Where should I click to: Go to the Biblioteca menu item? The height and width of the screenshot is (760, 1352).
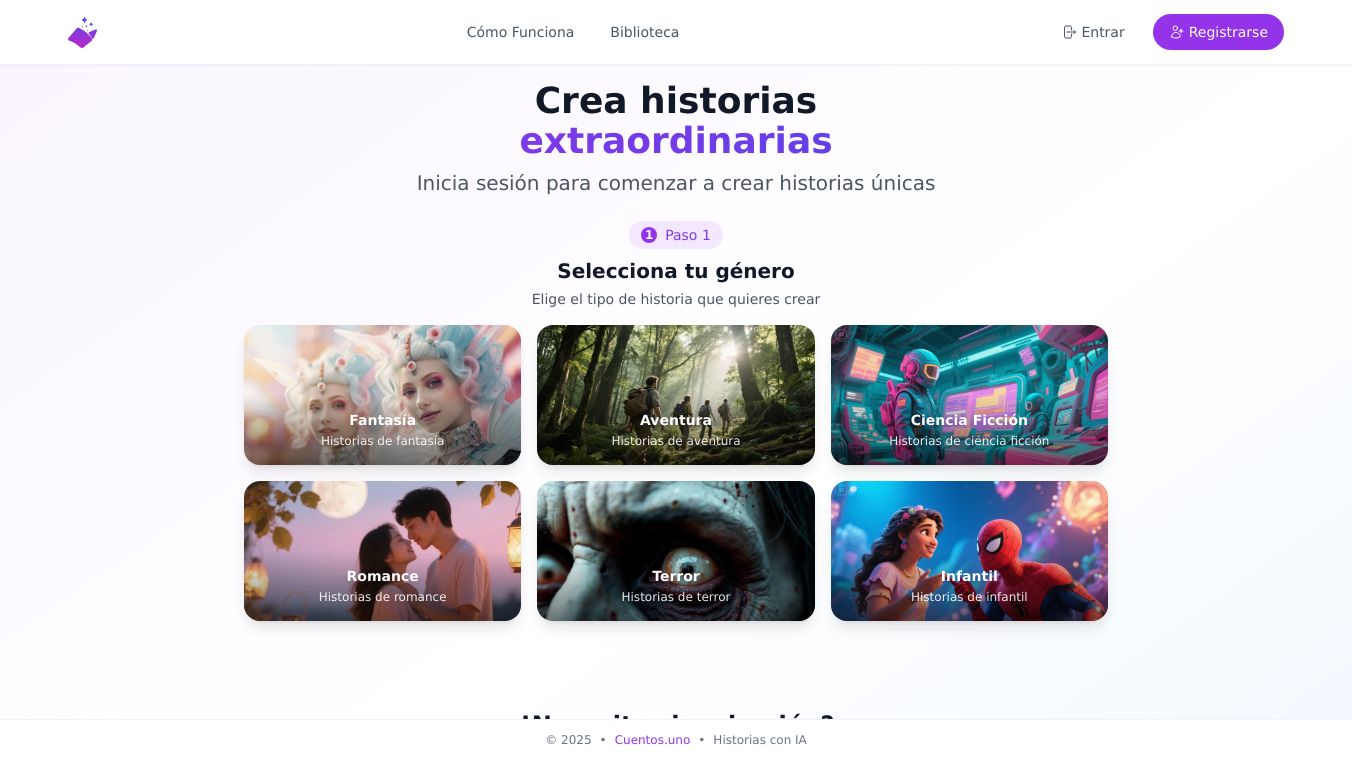point(644,32)
